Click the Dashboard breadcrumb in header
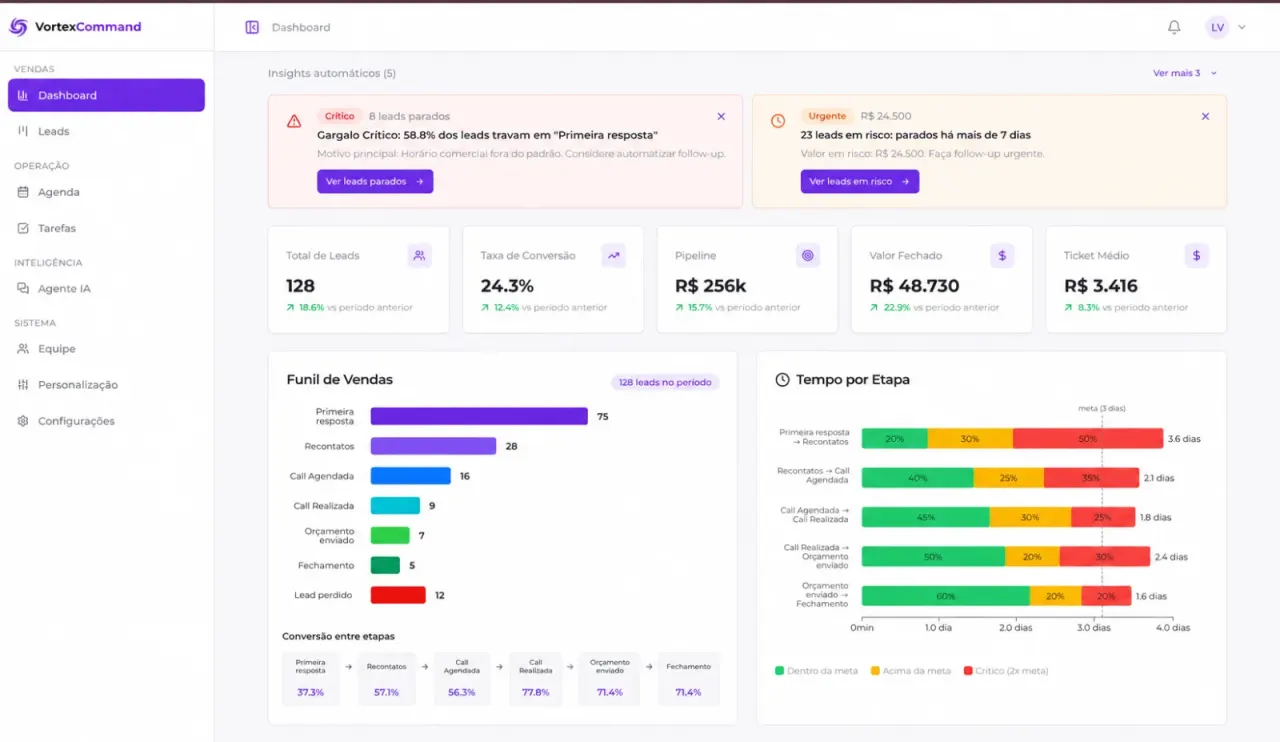 pos(301,27)
